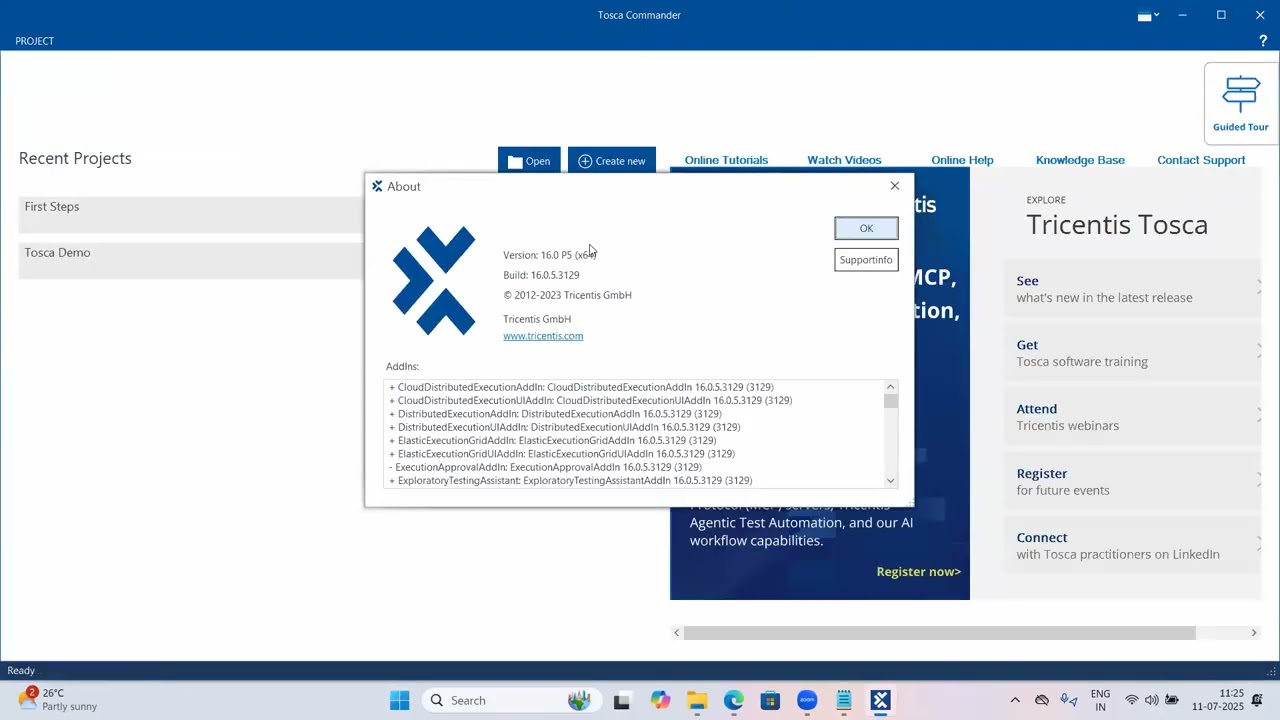Image resolution: width=1280 pixels, height=720 pixels.
Task: Open Knowledge Base link
Action: pos(1080,160)
